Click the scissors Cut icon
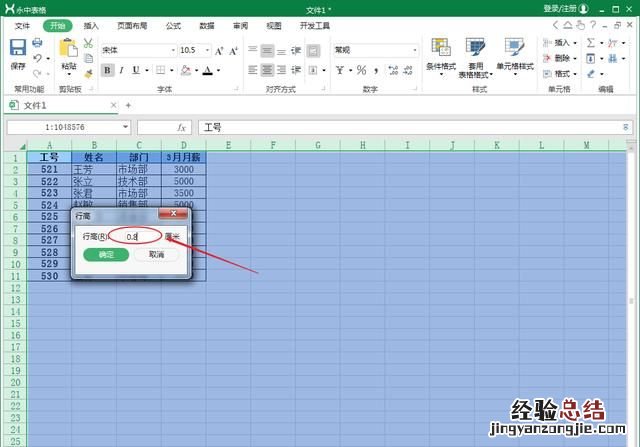 [x=89, y=43]
